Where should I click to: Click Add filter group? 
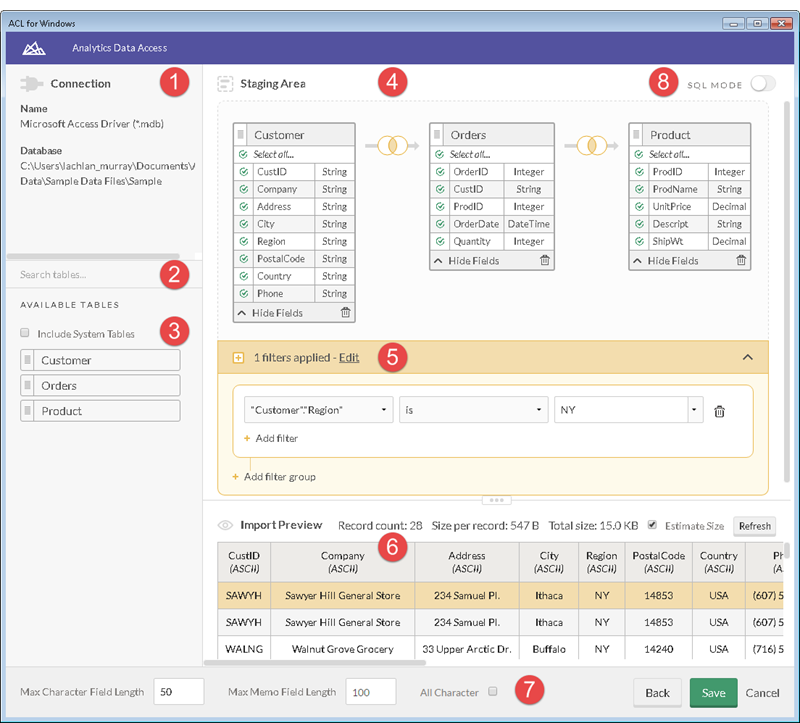point(274,477)
